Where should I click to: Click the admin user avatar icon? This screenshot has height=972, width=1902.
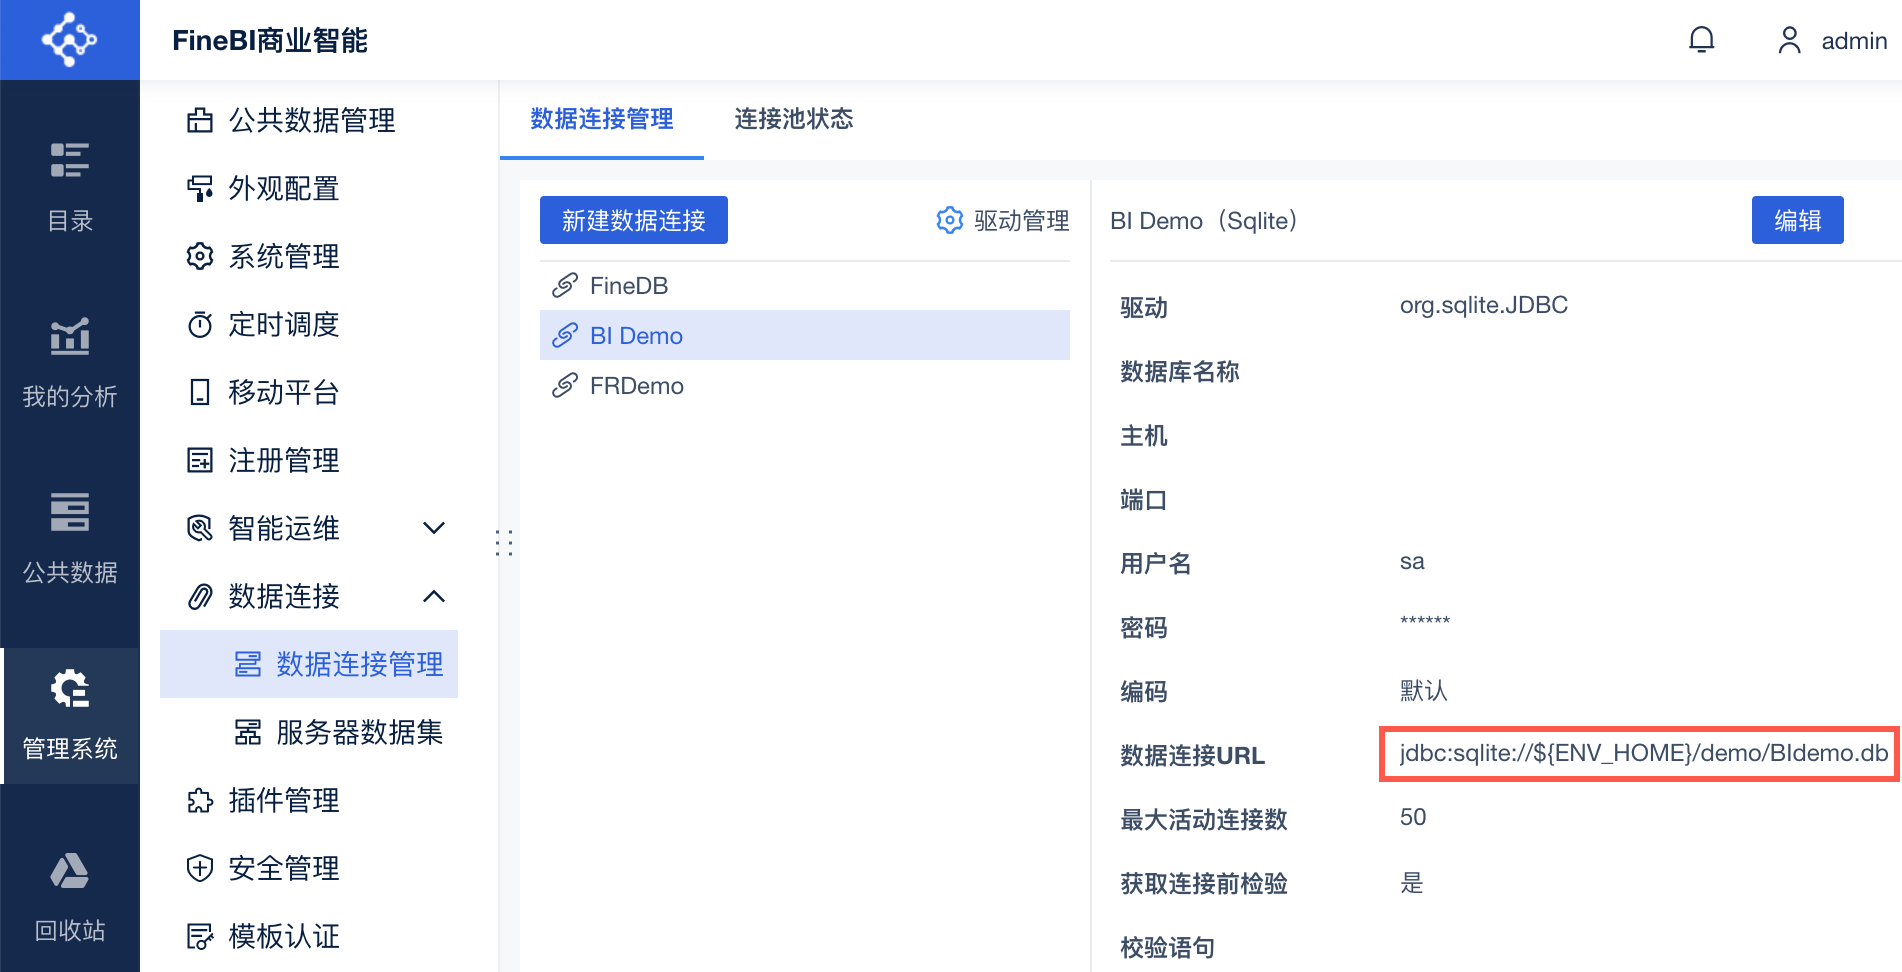1789,40
